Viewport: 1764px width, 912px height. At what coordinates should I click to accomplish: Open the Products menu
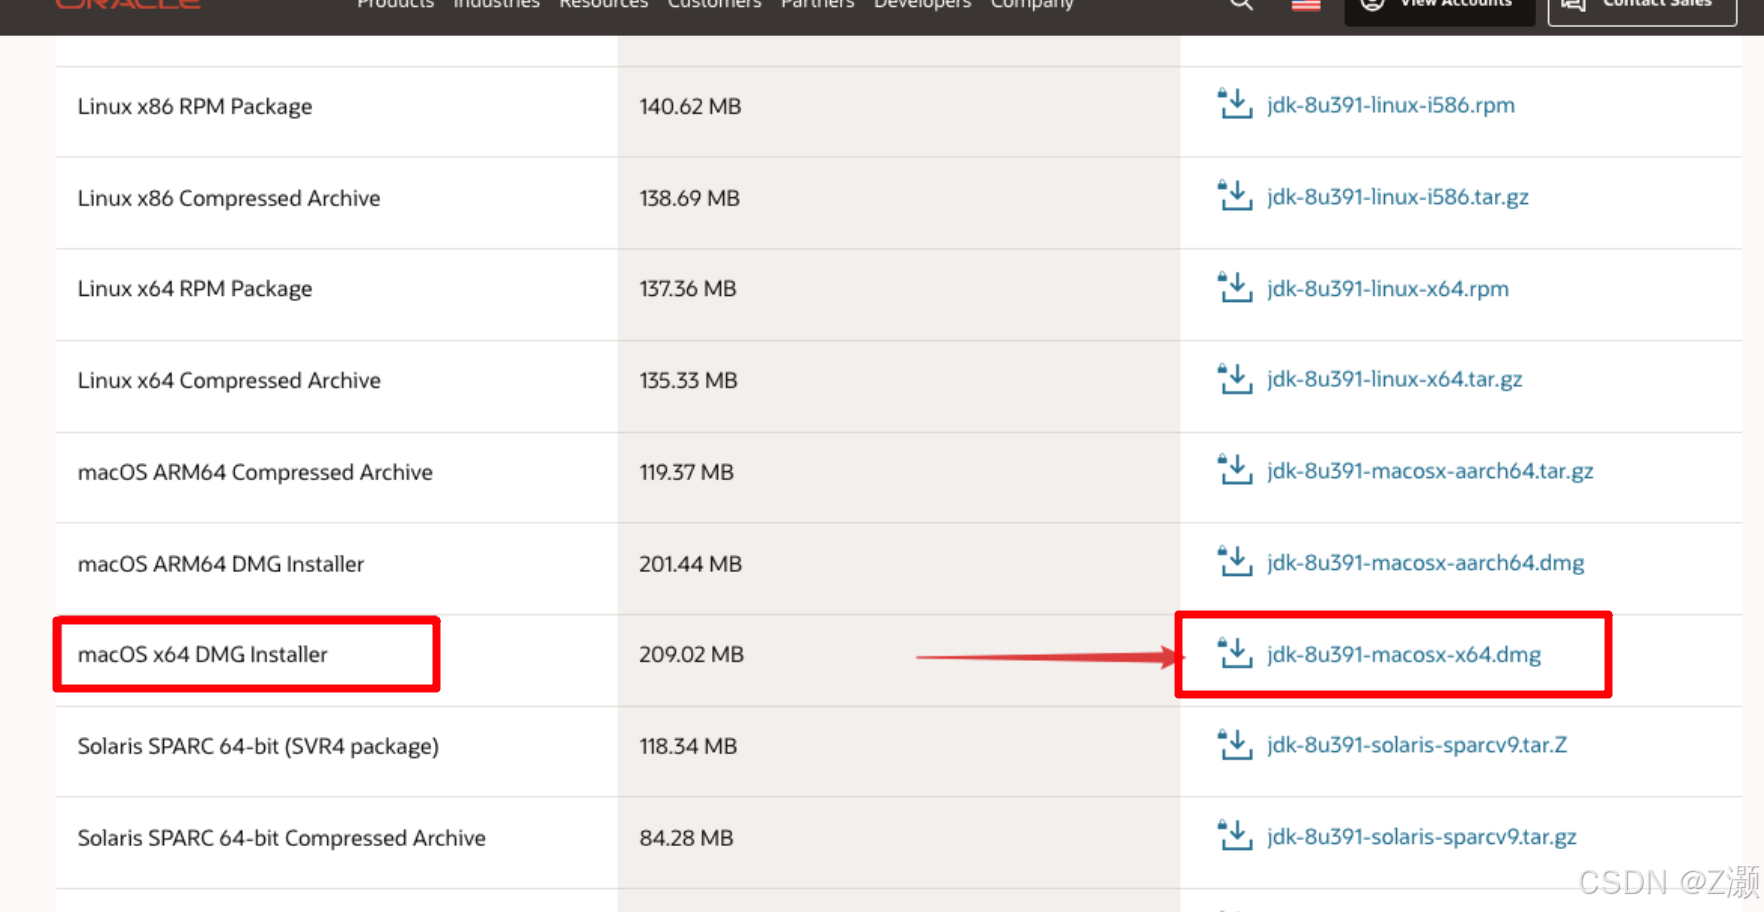[x=395, y=4]
